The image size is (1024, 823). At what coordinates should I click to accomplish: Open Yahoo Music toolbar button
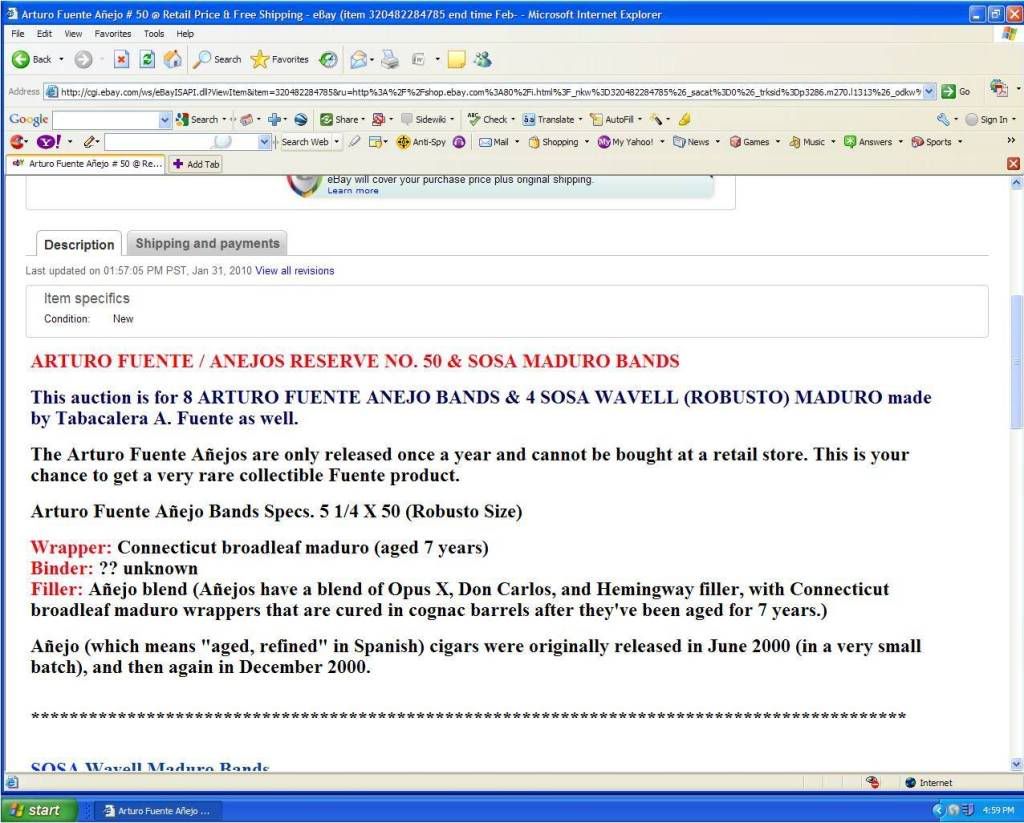click(x=807, y=142)
